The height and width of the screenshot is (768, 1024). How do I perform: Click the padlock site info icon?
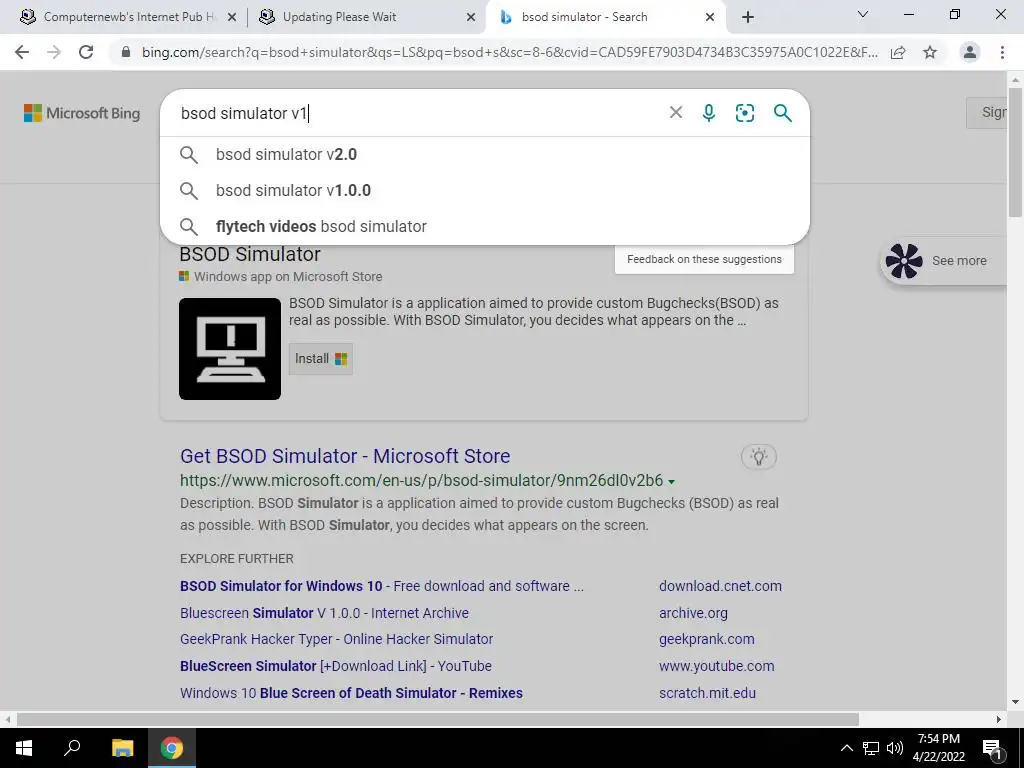(x=126, y=52)
